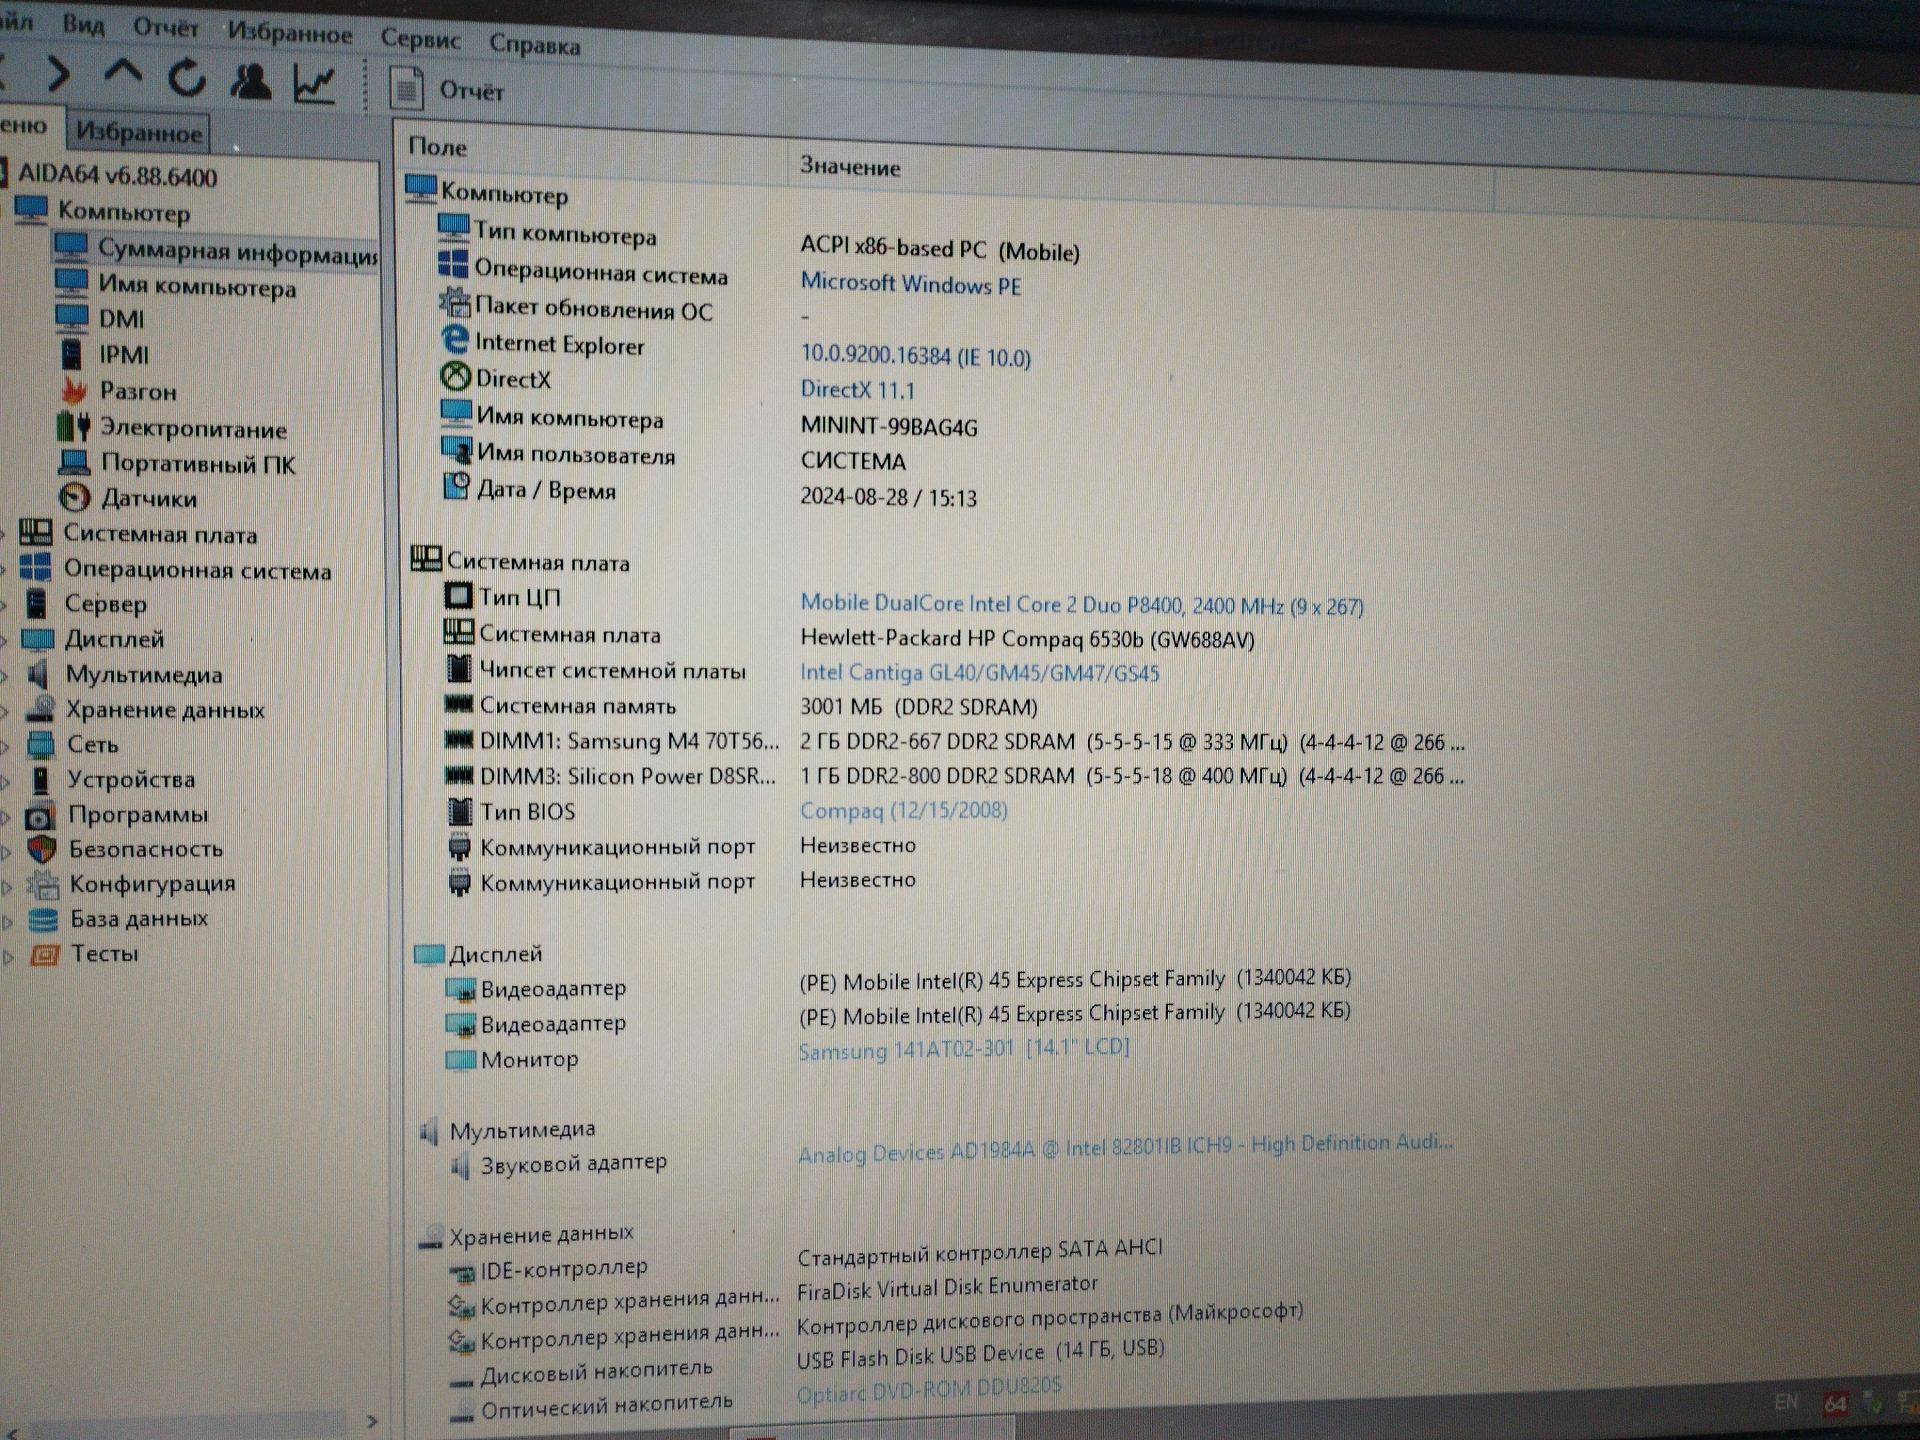Click the Дисплей monitor icon in tree

click(38, 638)
